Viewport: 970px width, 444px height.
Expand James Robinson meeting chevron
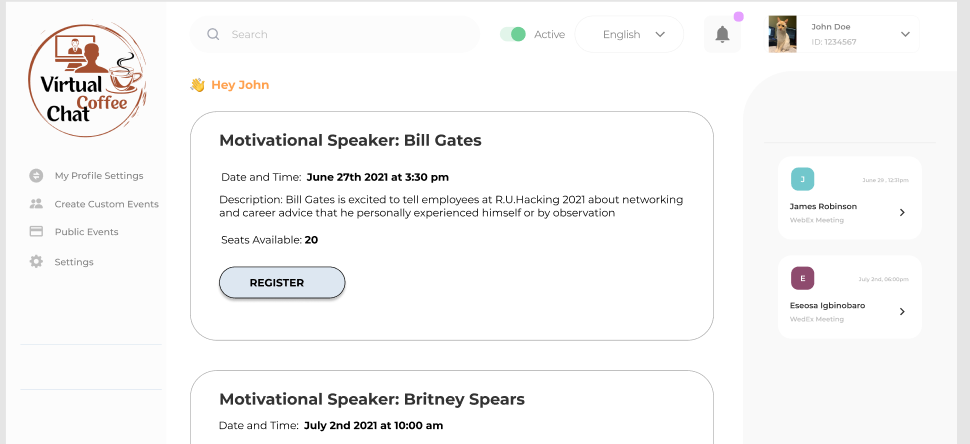902,212
